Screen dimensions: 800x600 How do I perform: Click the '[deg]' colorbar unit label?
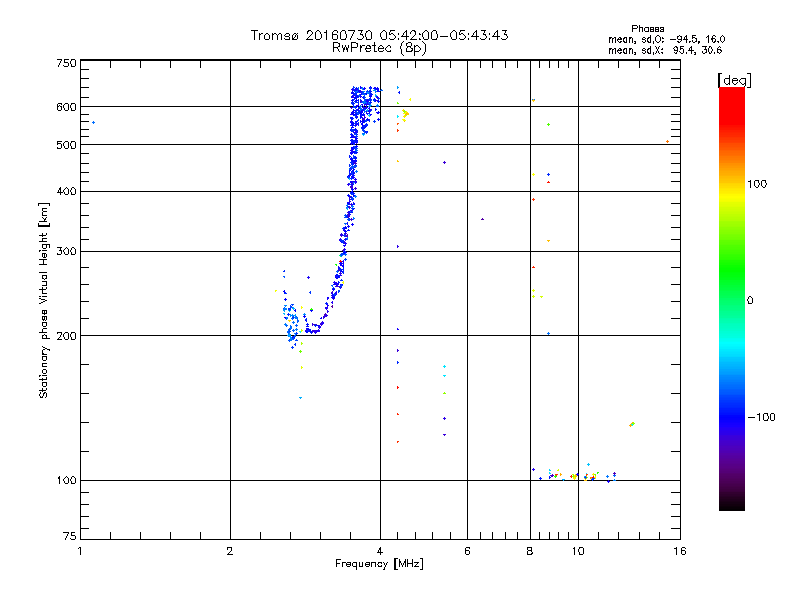734,80
